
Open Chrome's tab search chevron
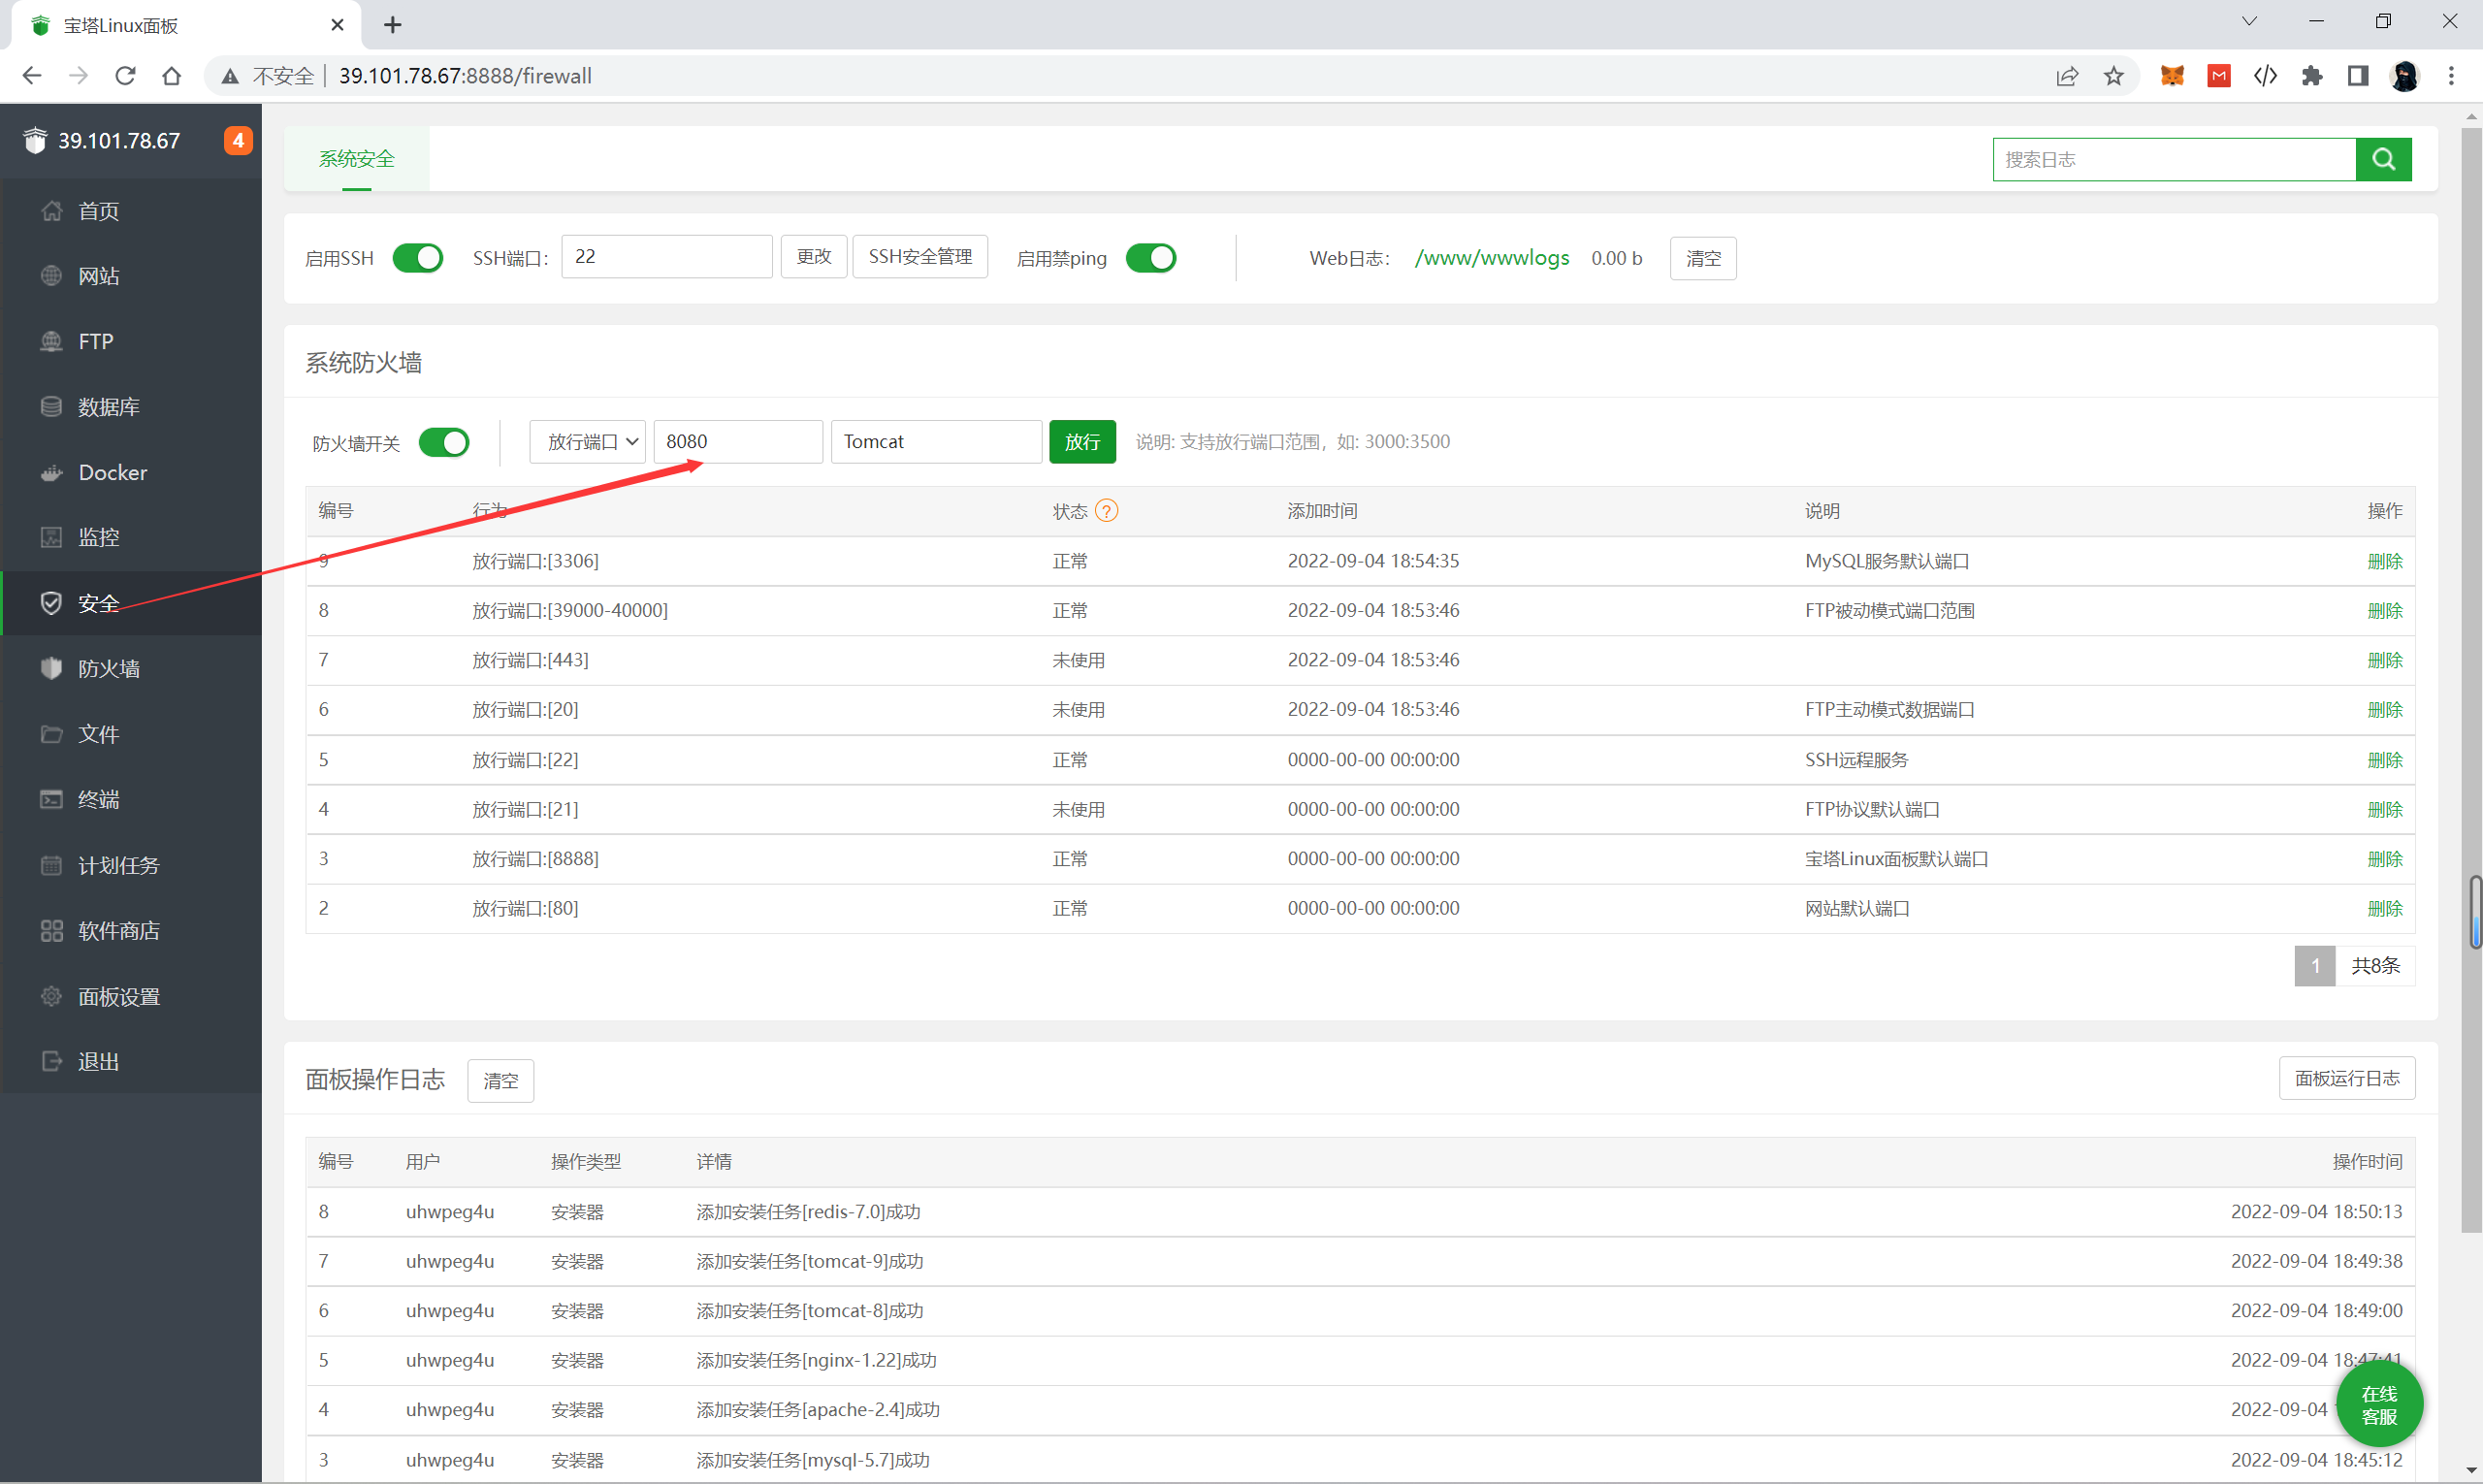(2249, 22)
